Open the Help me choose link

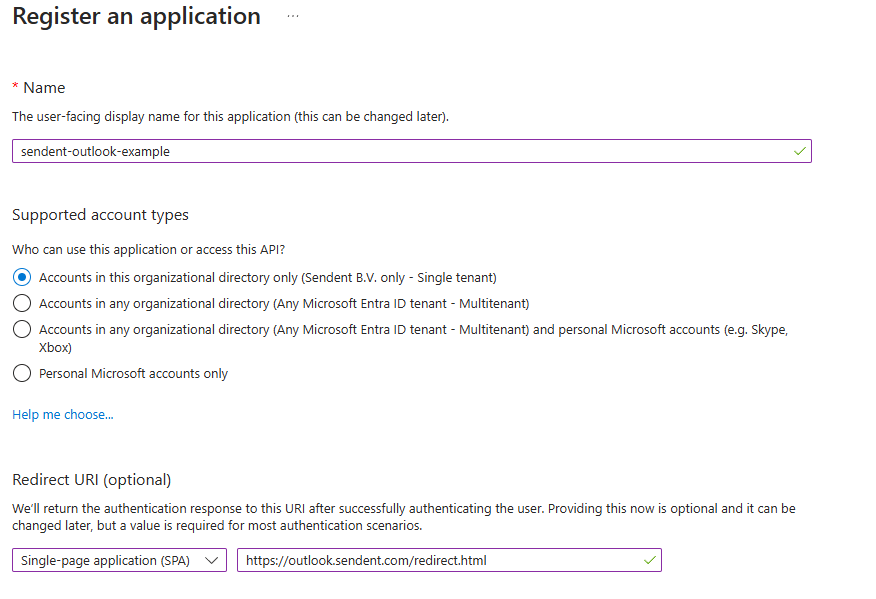click(x=63, y=414)
